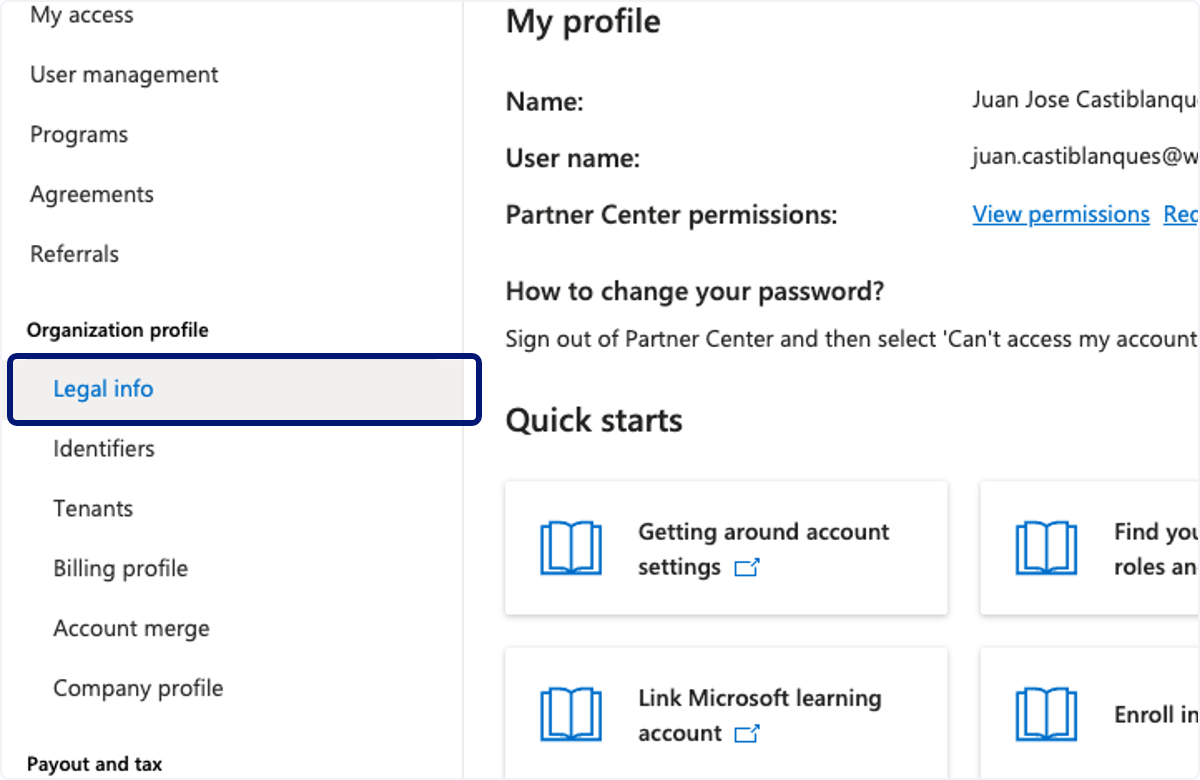Select Agreements in the sidebar

coord(92,195)
